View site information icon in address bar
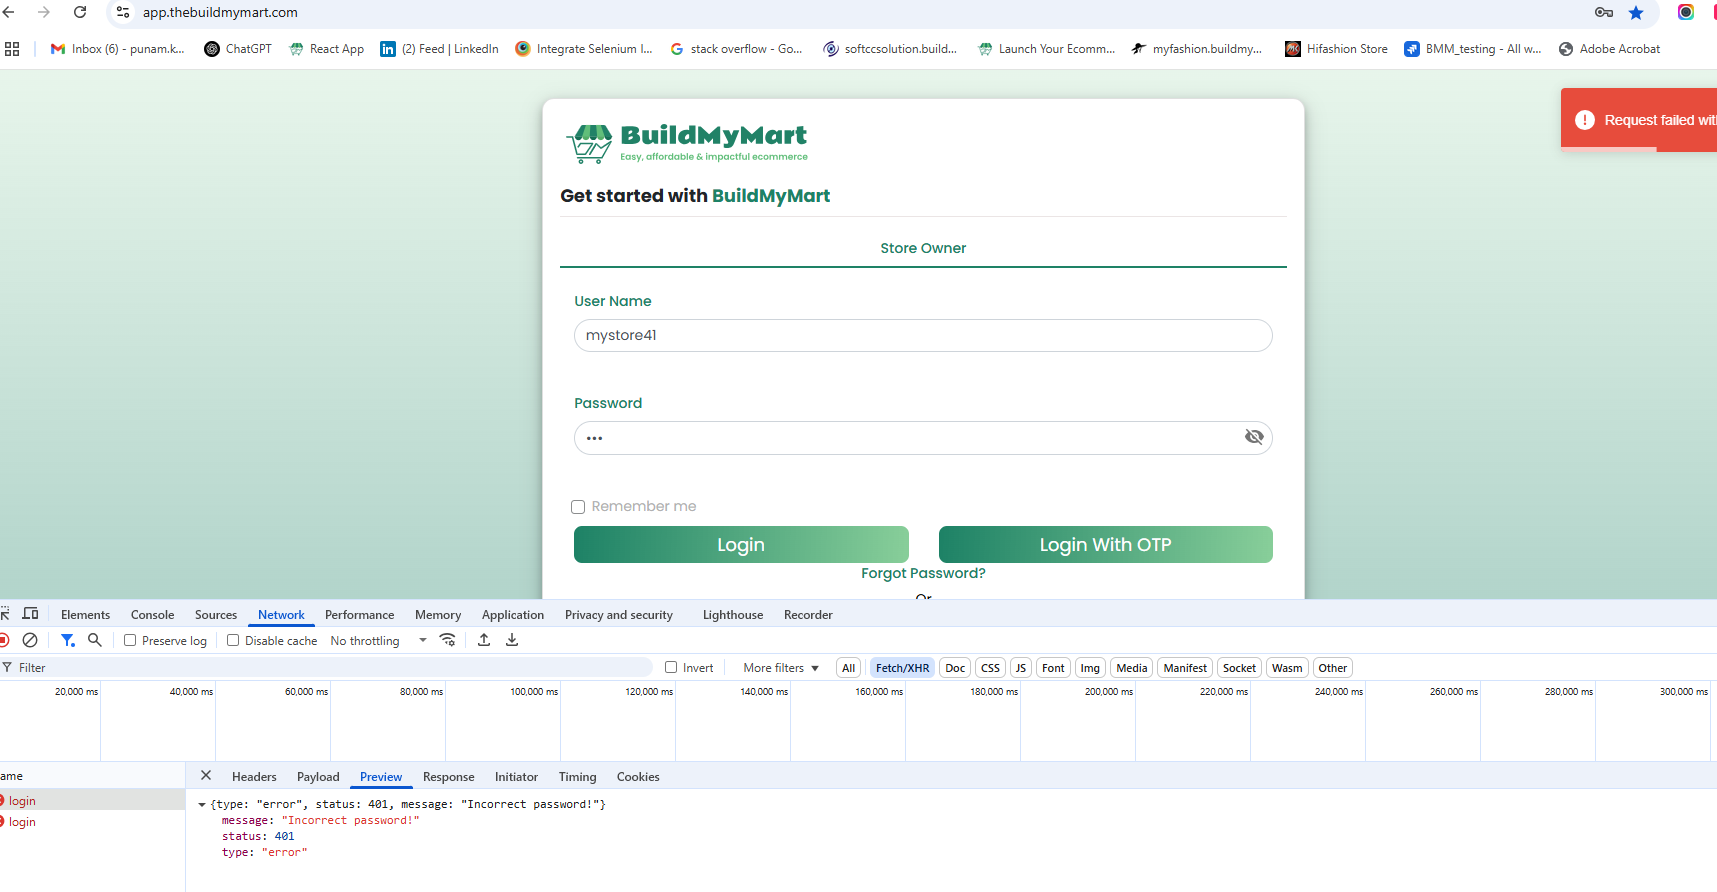1717x892 pixels. (123, 12)
